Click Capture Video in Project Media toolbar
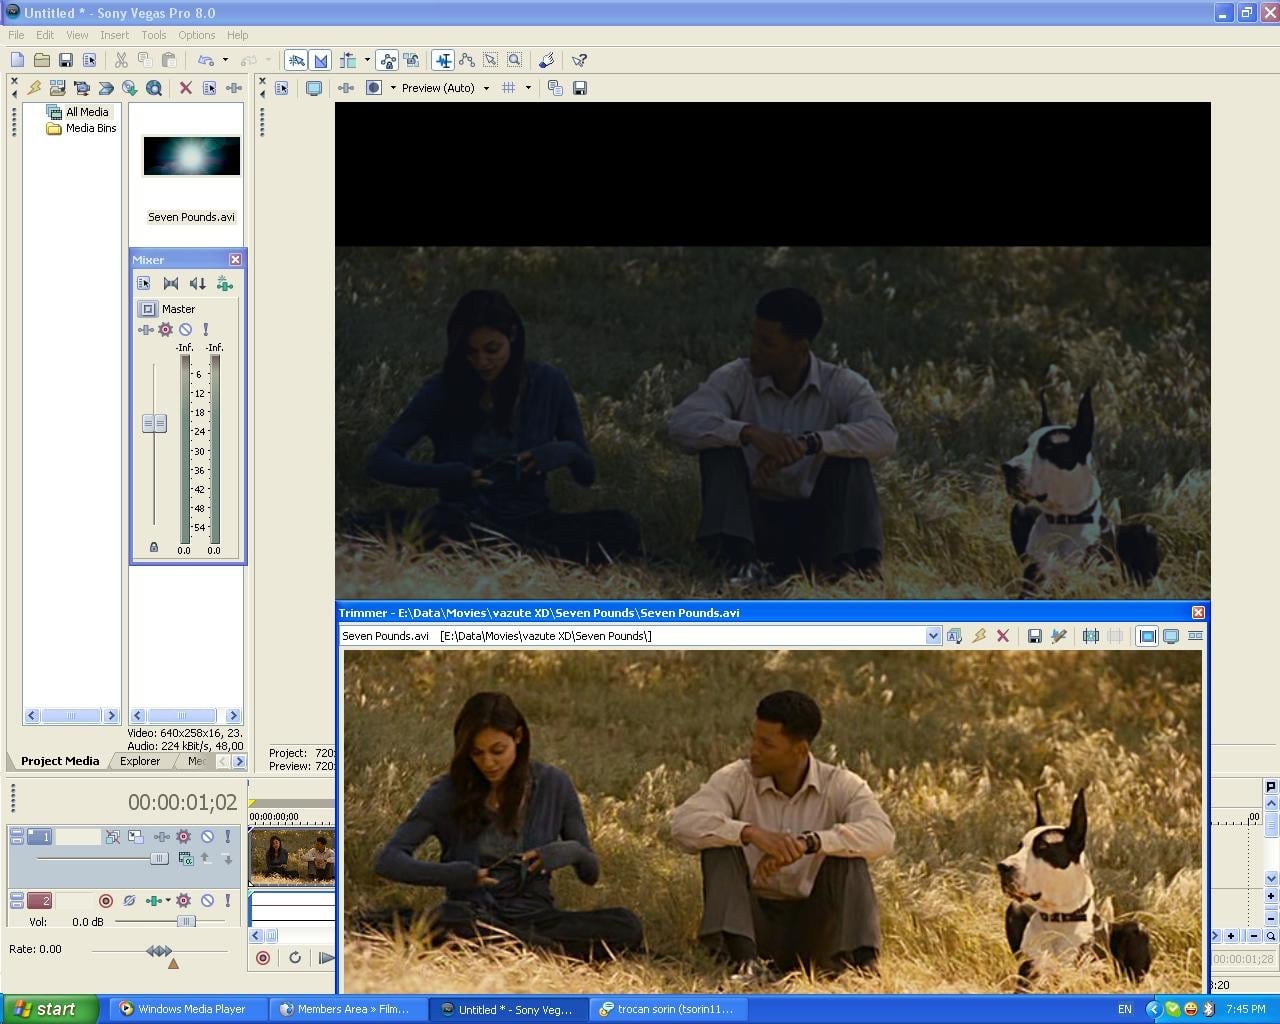The height and width of the screenshot is (1024, 1280). [82, 88]
